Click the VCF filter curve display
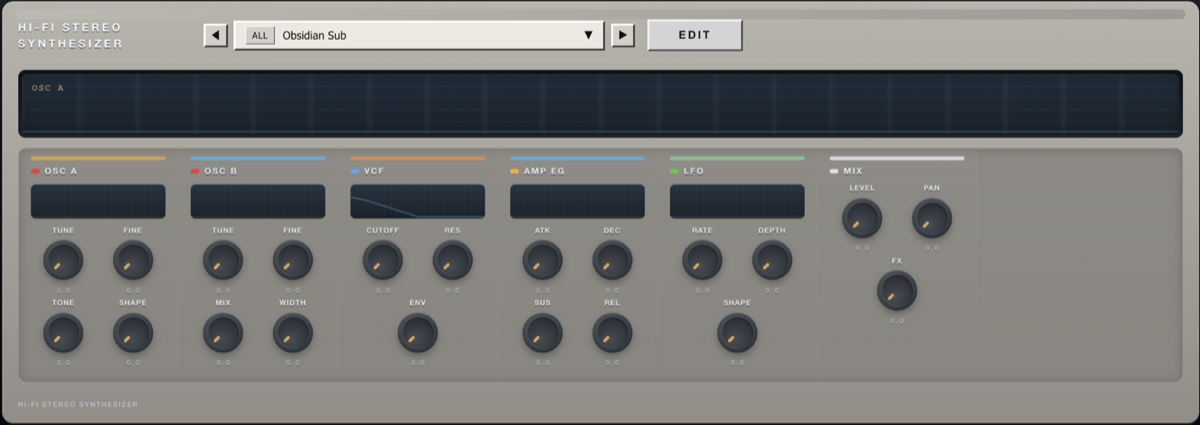The width and height of the screenshot is (1200, 425). coord(417,201)
